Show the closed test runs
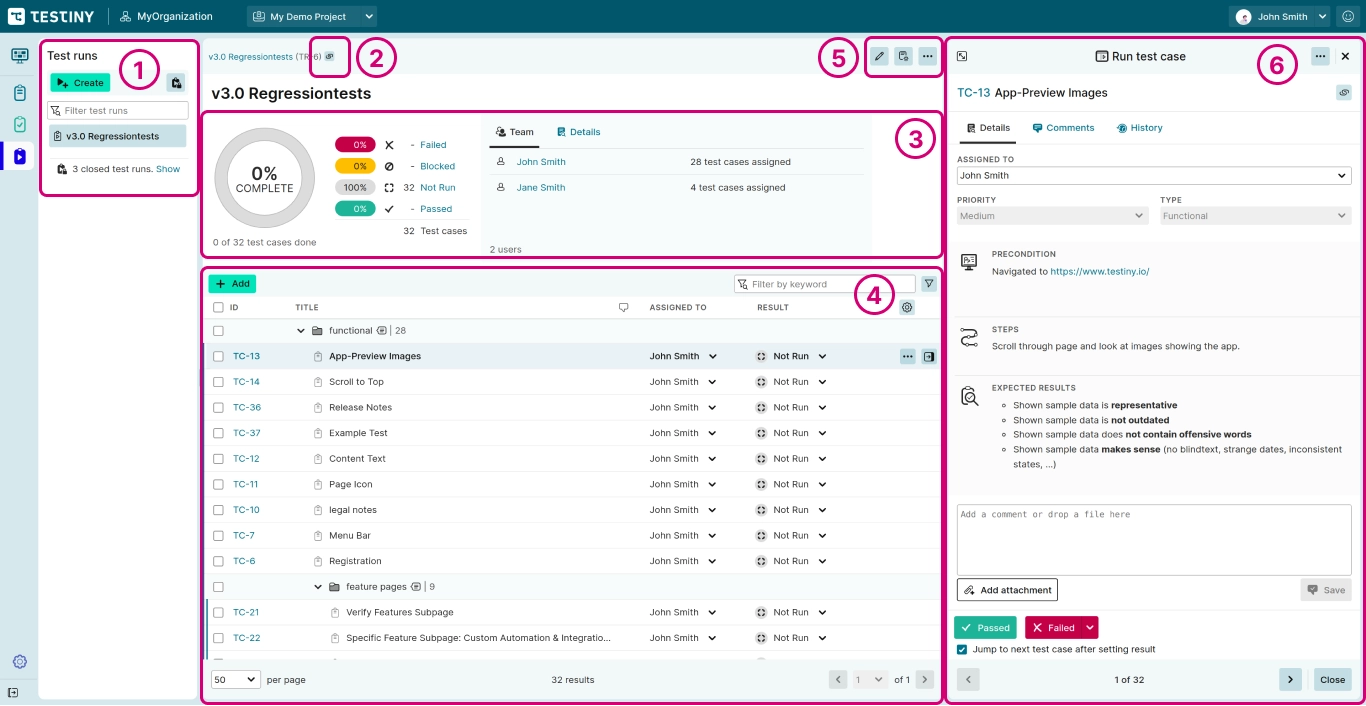This screenshot has width=1366, height=706. click(x=168, y=169)
